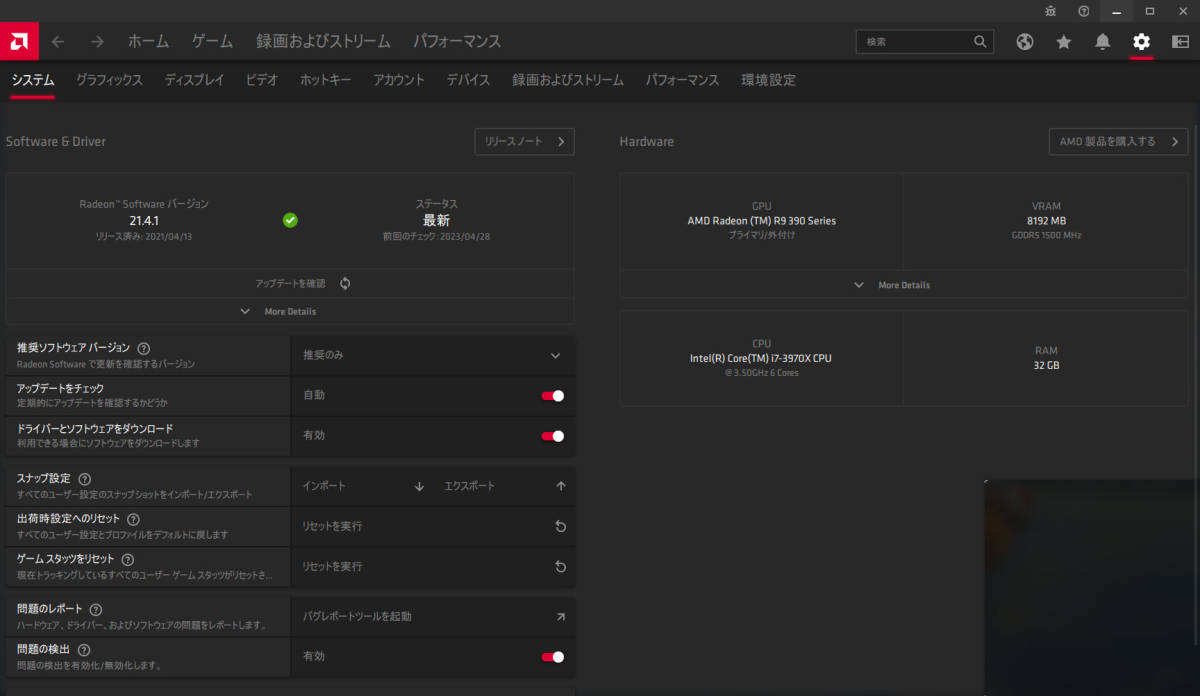
Task: Open help icon for スナップ設定
Action: pos(84,479)
